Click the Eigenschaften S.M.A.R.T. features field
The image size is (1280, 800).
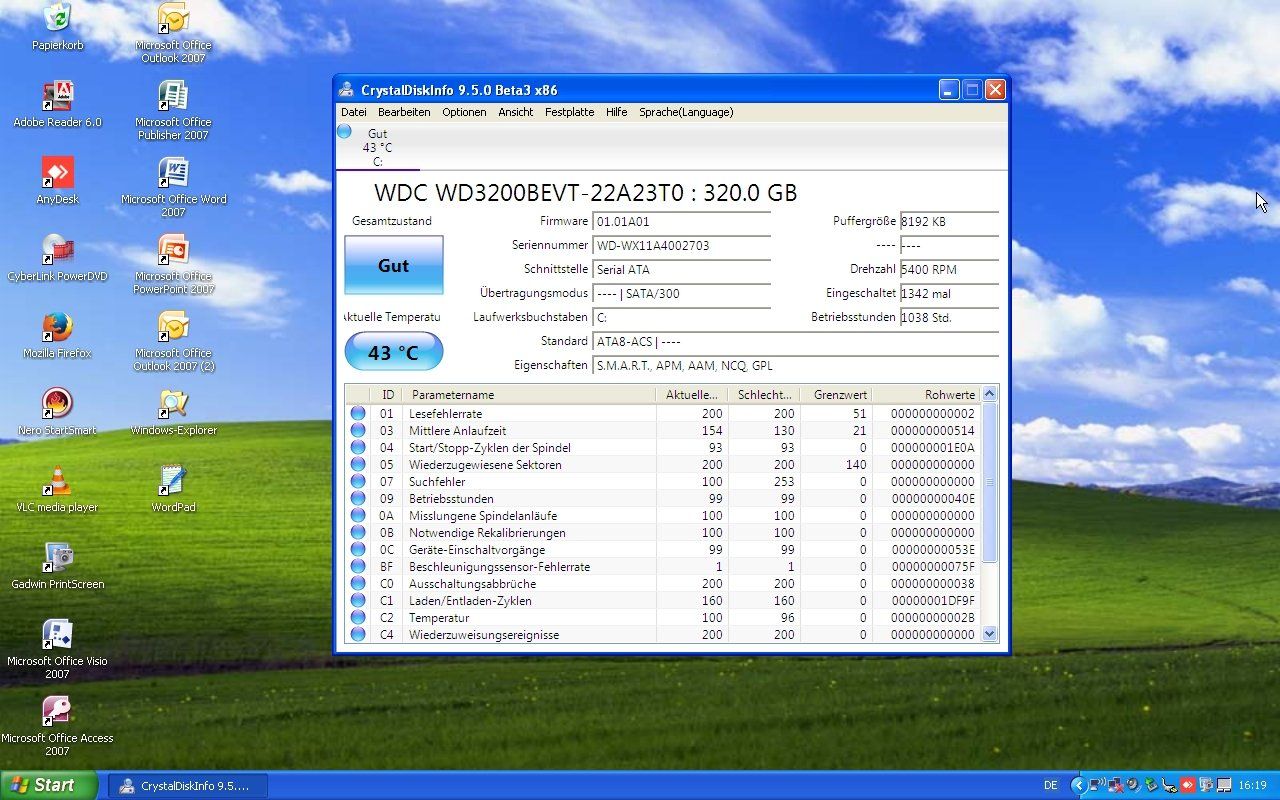(x=796, y=366)
